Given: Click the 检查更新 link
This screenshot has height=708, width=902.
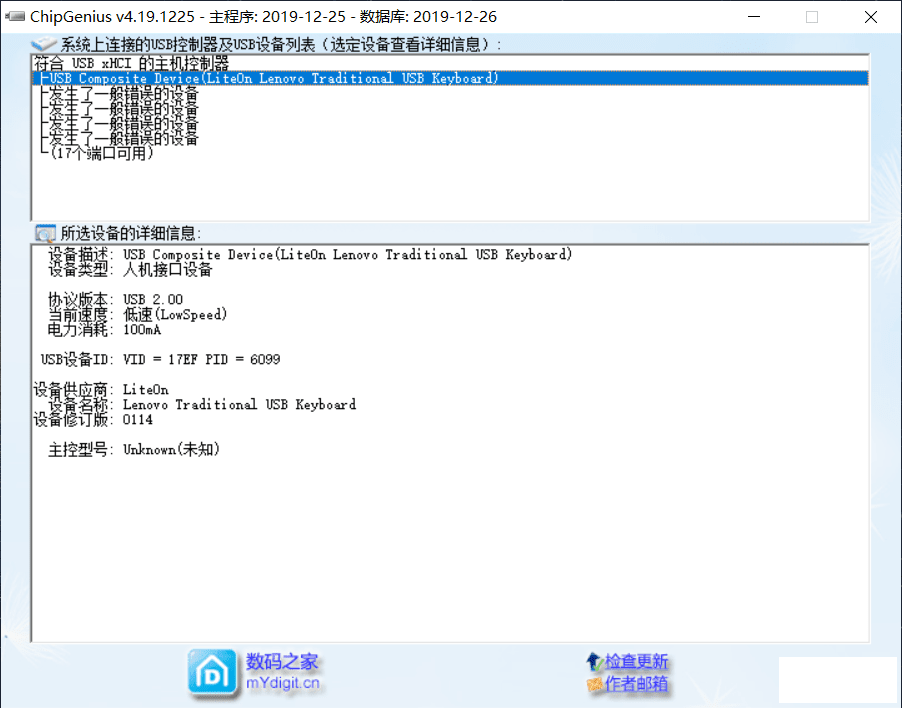Looking at the screenshot, I should click(x=636, y=661).
